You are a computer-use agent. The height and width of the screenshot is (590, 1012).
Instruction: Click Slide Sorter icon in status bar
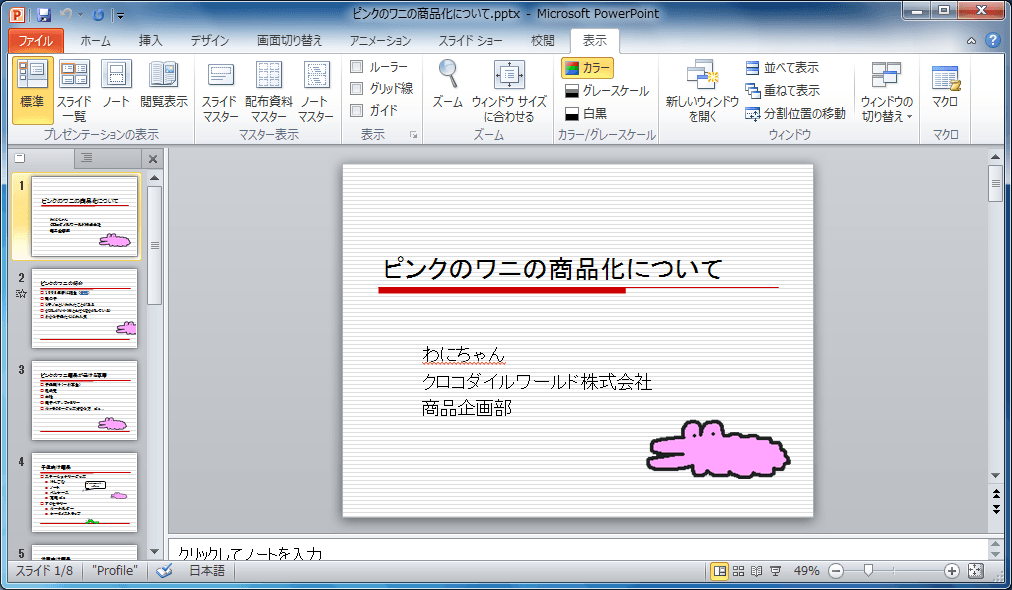click(738, 571)
